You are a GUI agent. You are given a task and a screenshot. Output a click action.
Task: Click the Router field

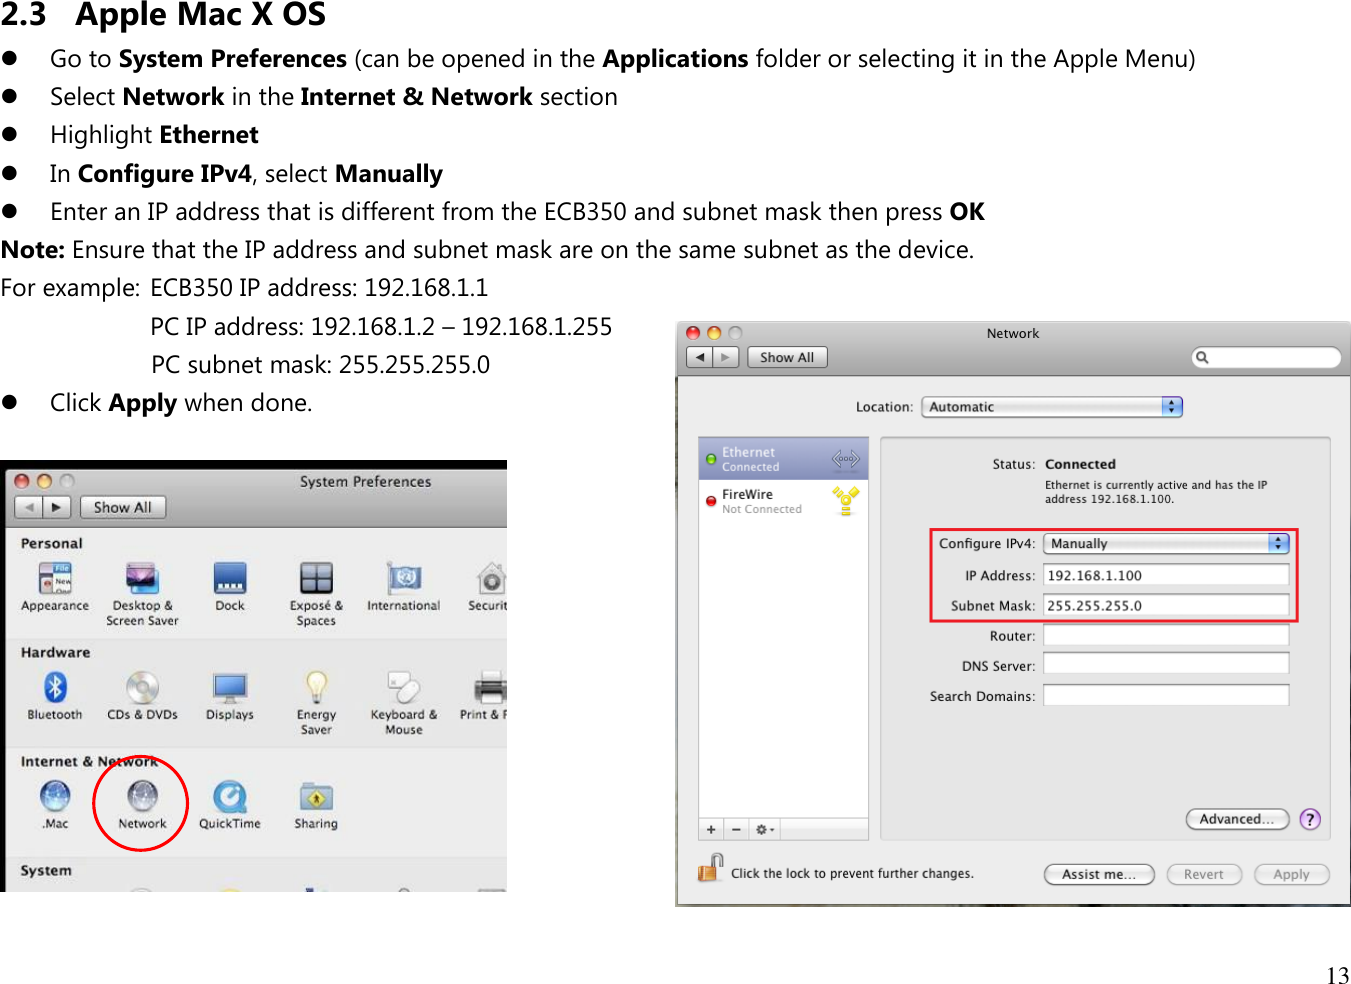click(1166, 635)
